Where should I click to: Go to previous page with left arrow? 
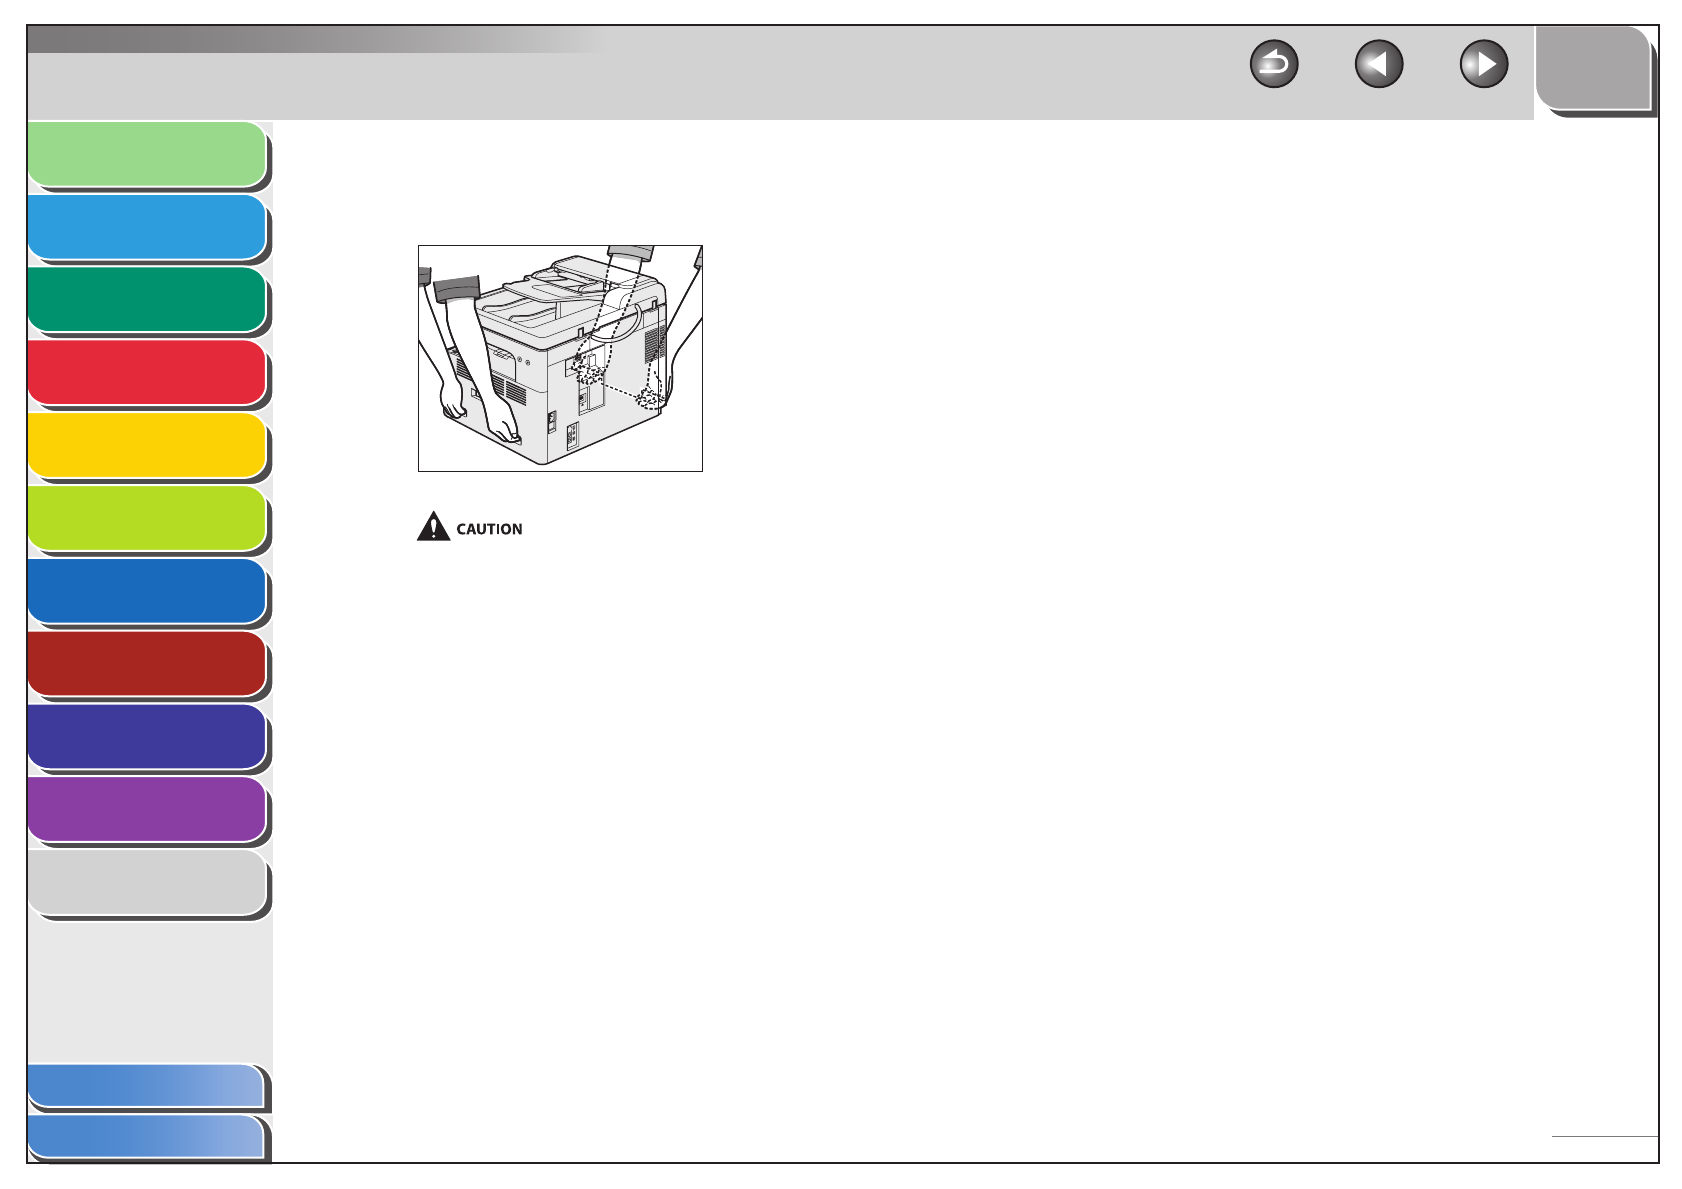(1379, 65)
